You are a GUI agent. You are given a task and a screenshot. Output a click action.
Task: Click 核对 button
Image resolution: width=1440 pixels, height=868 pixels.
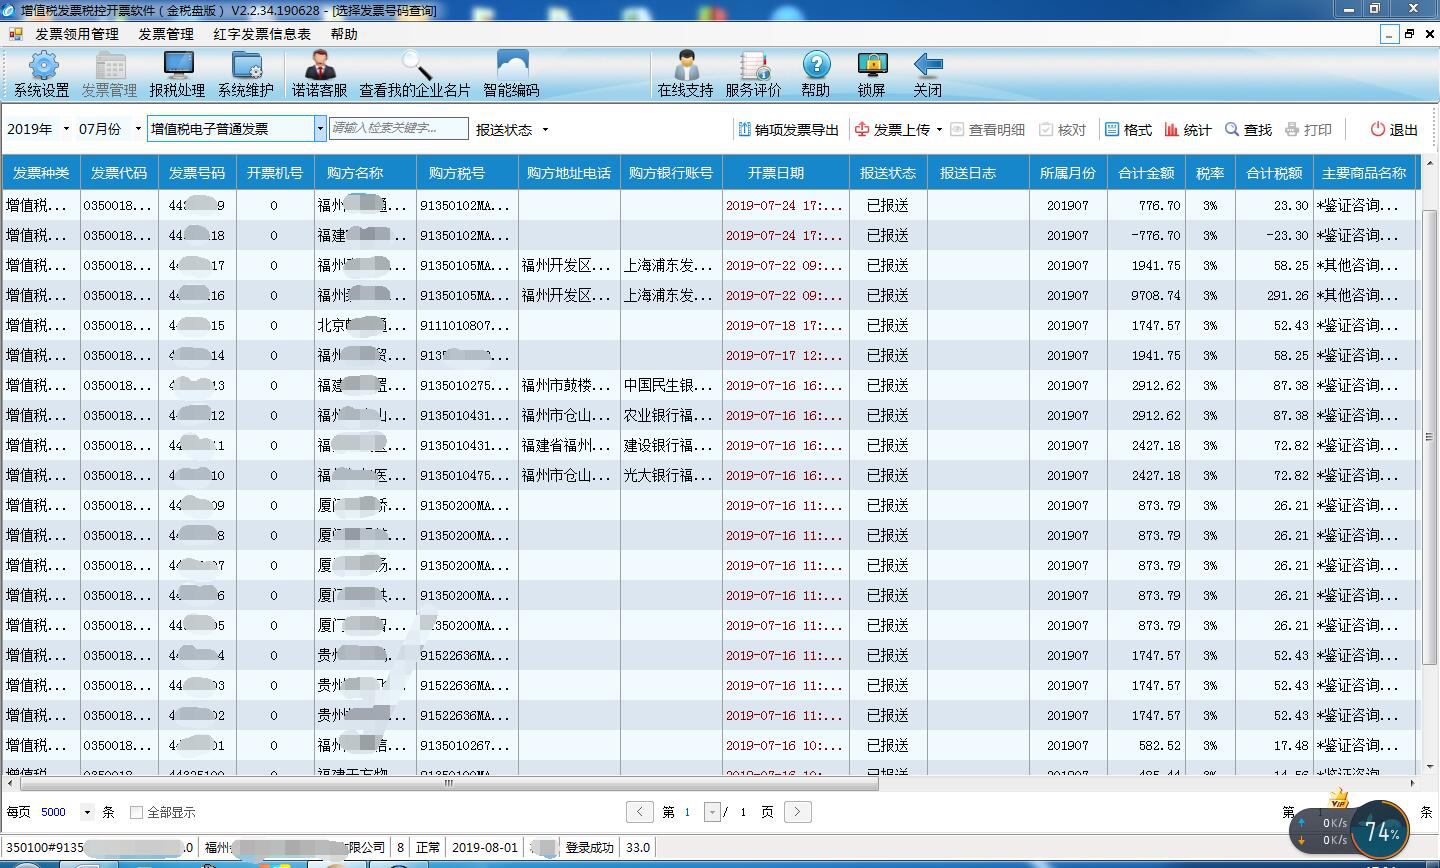pos(1062,130)
